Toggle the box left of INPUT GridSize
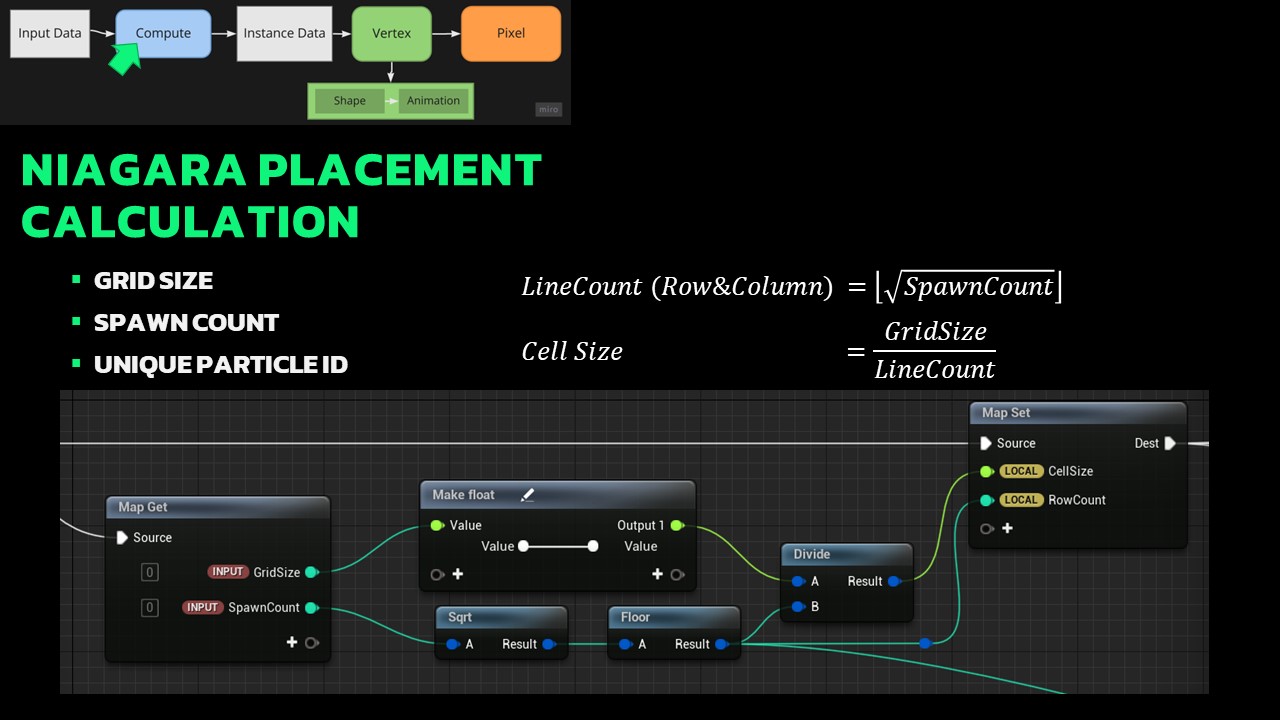Viewport: 1280px width, 720px height. pyautogui.click(x=149, y=572)
